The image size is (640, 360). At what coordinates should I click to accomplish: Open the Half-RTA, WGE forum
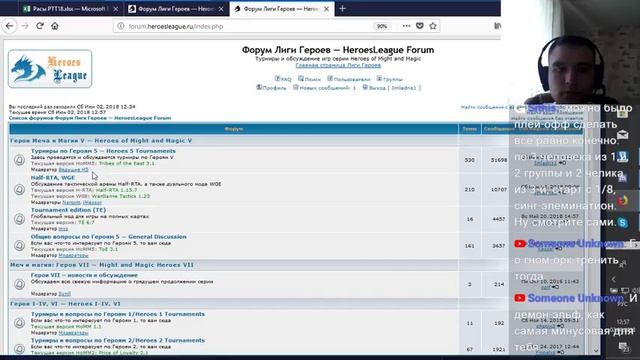[53, 178]
